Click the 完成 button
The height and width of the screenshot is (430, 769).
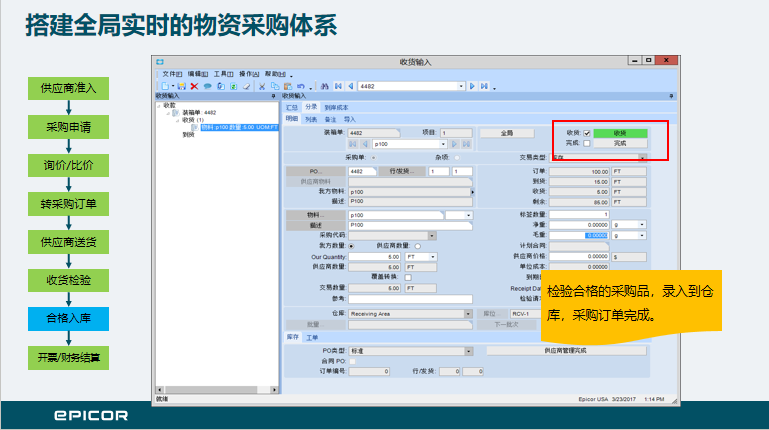tap(620, 144)
